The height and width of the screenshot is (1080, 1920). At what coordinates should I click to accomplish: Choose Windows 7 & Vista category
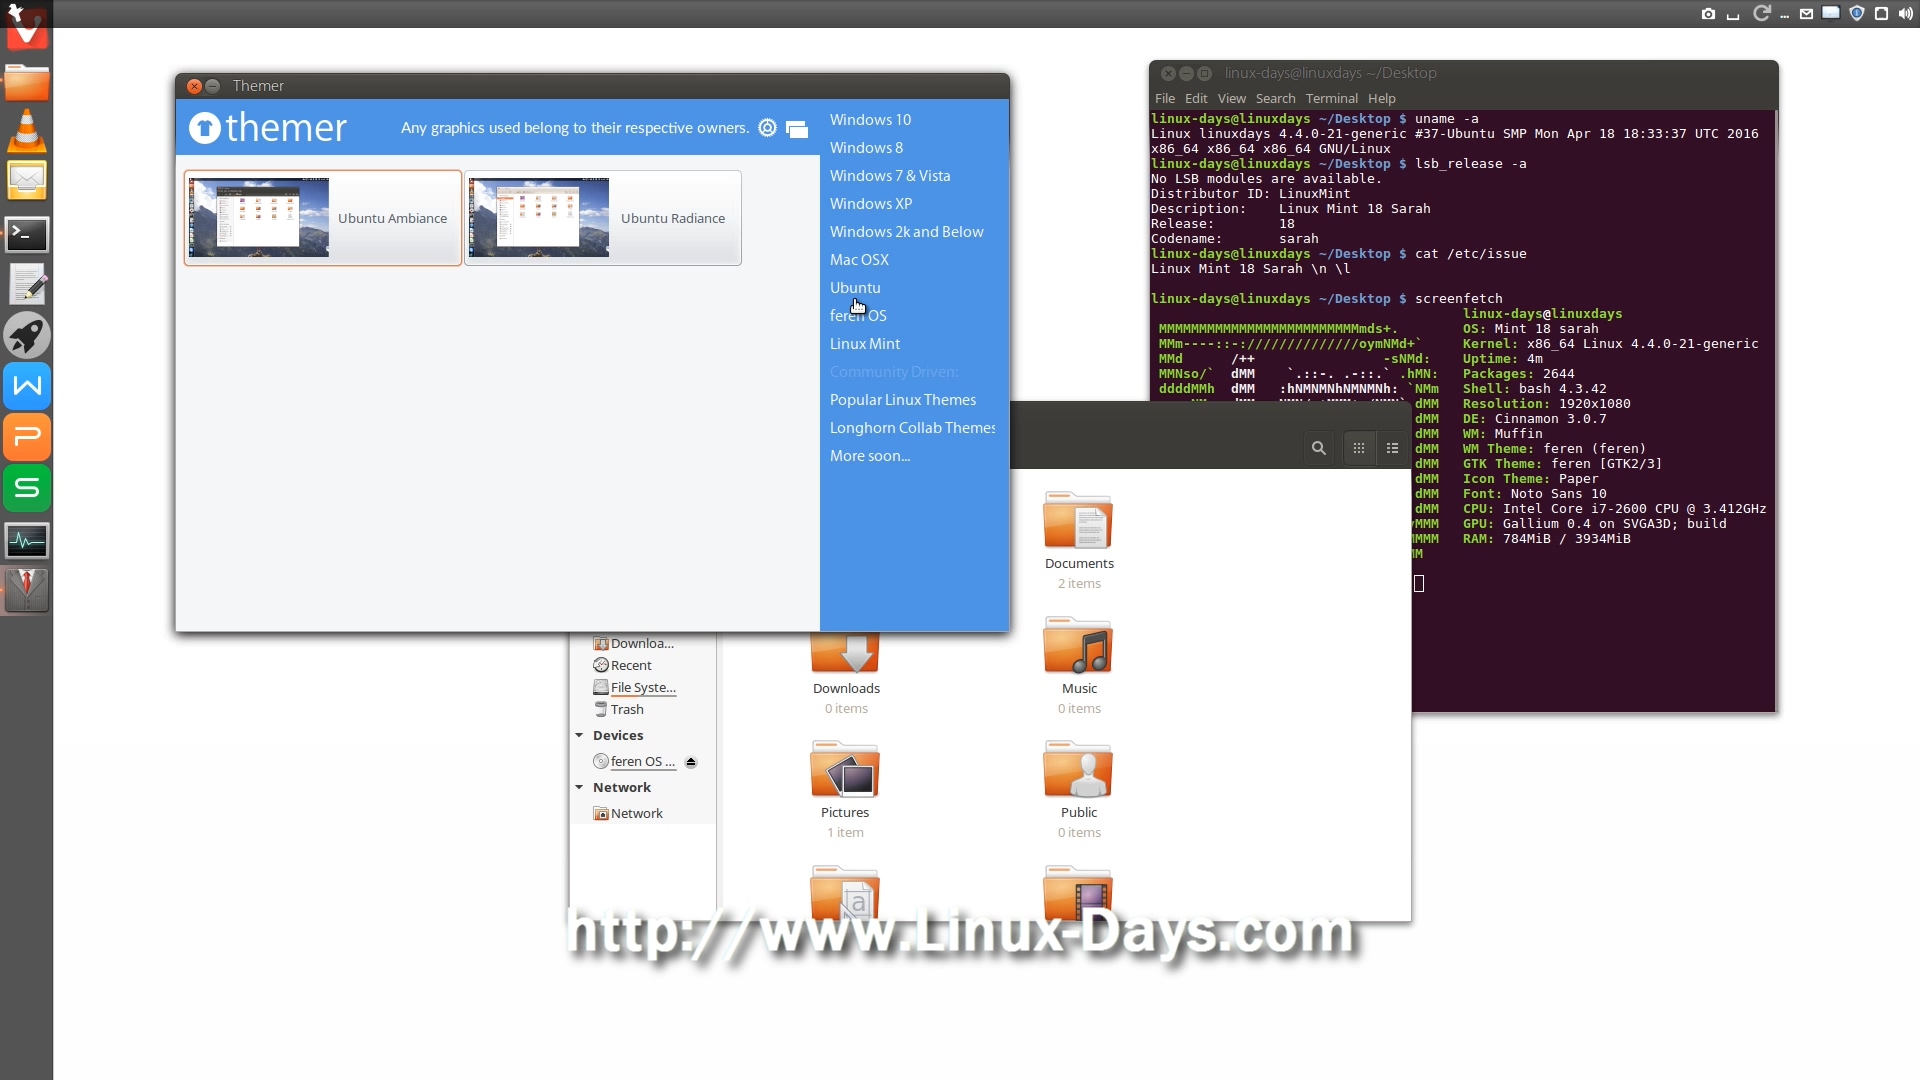[890, 175]
